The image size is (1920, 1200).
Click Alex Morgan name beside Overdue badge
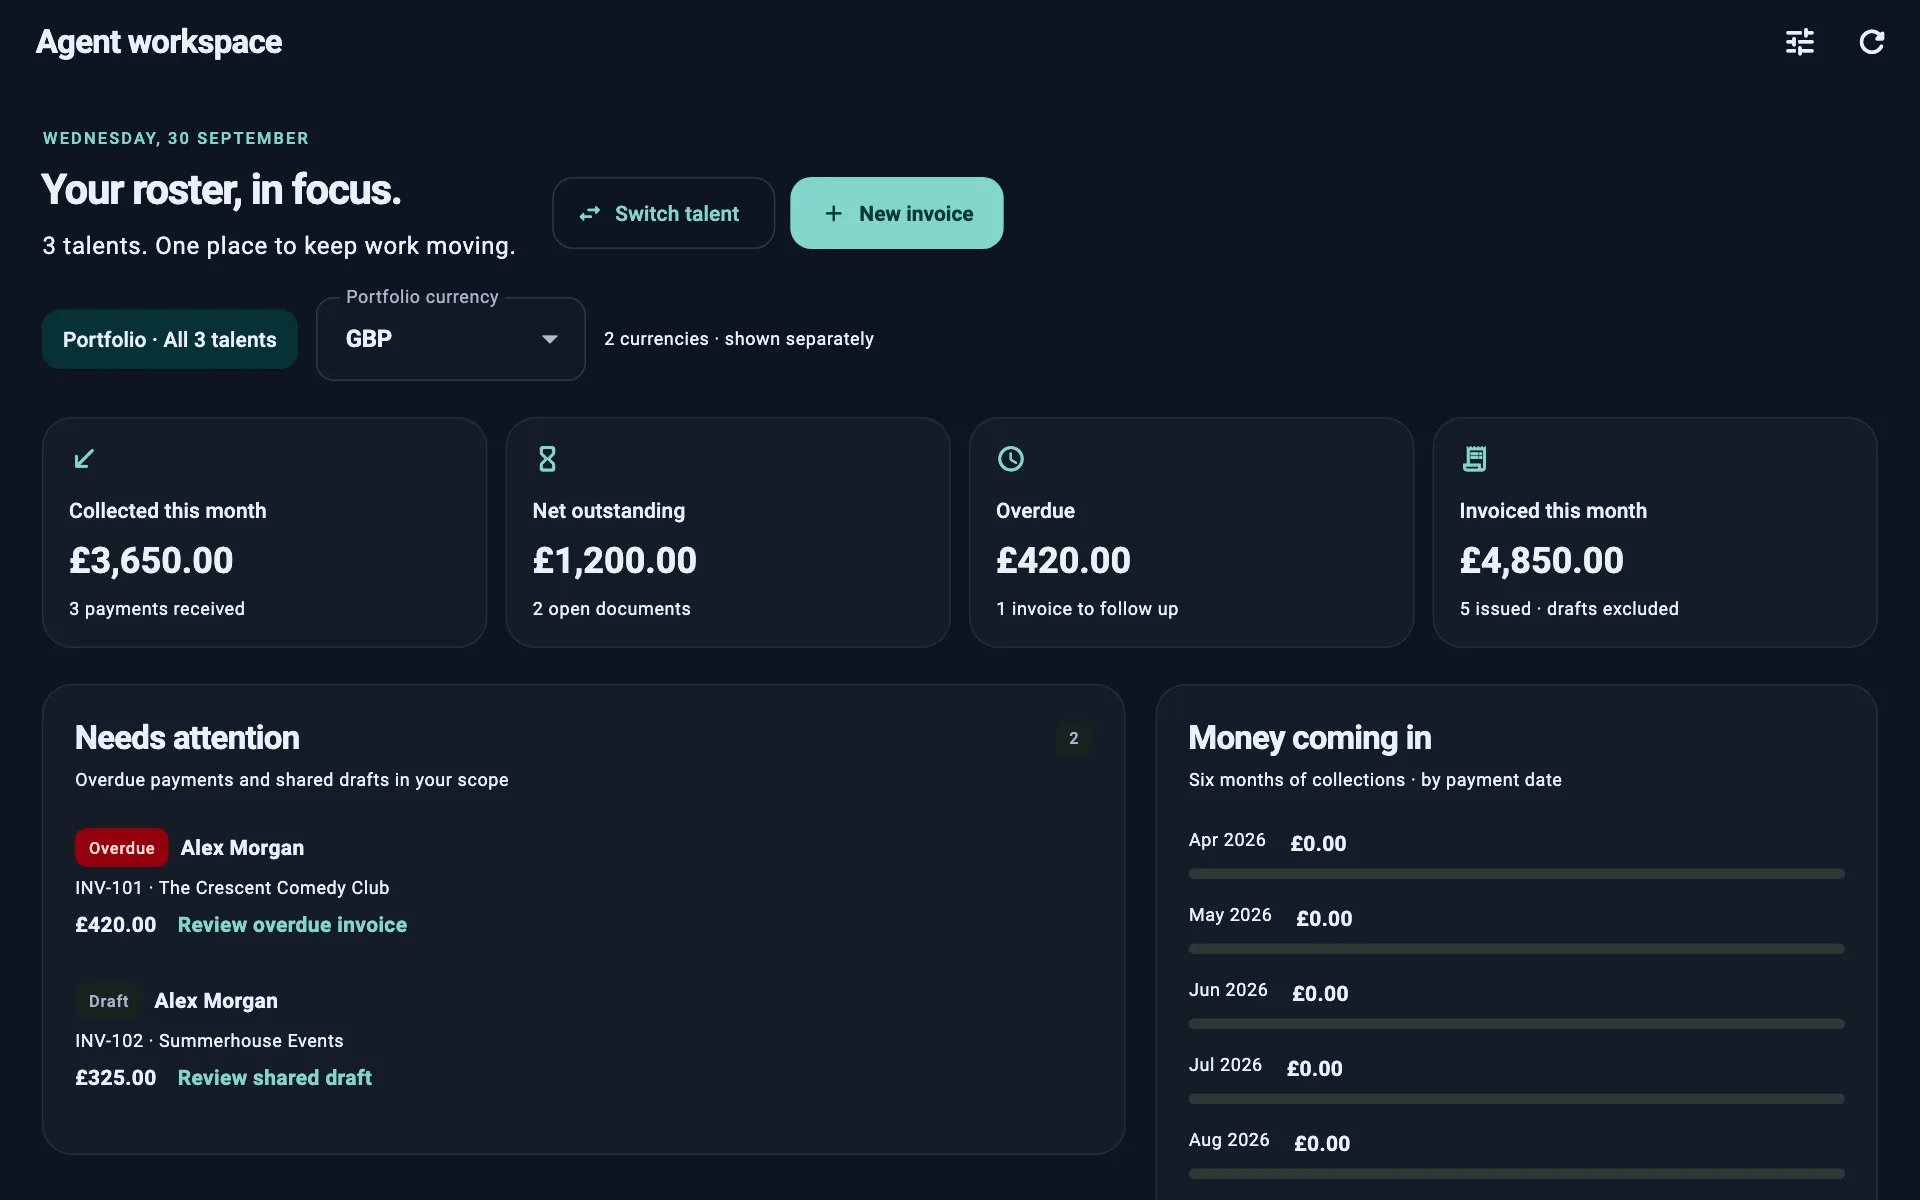pos(242,848)
